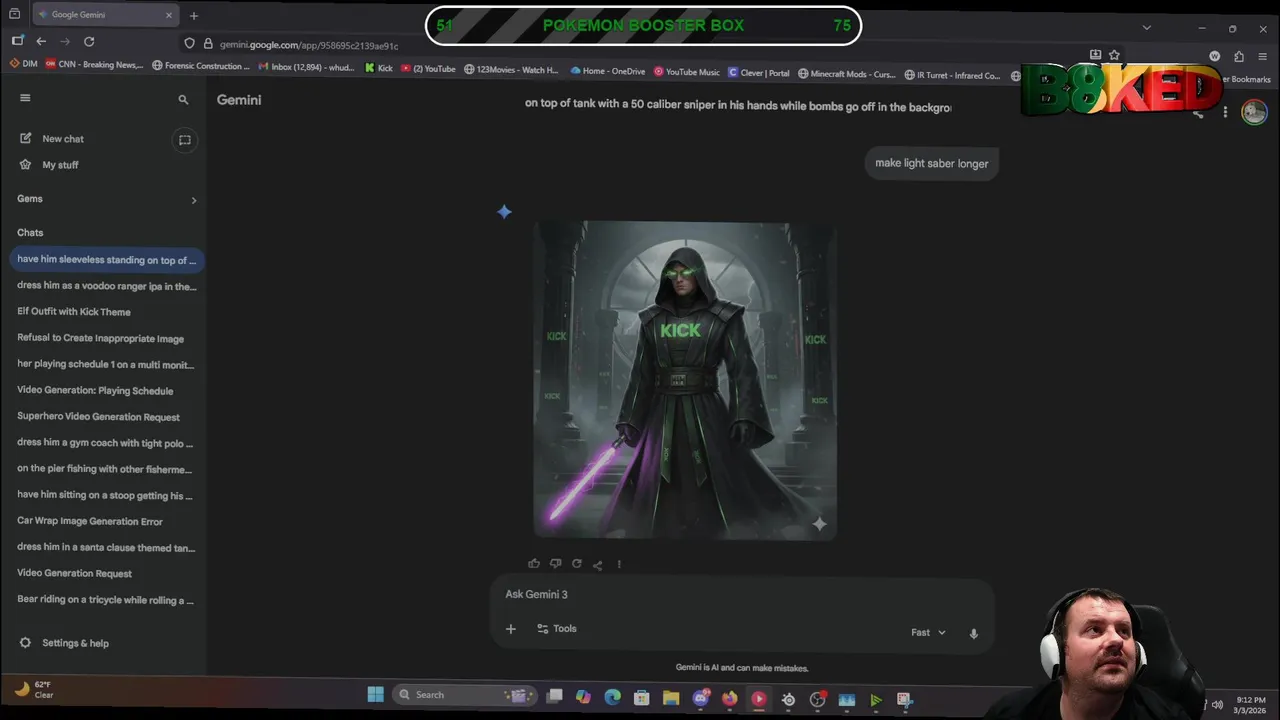Open chat 'Video Generation Request'

[107, 573]
